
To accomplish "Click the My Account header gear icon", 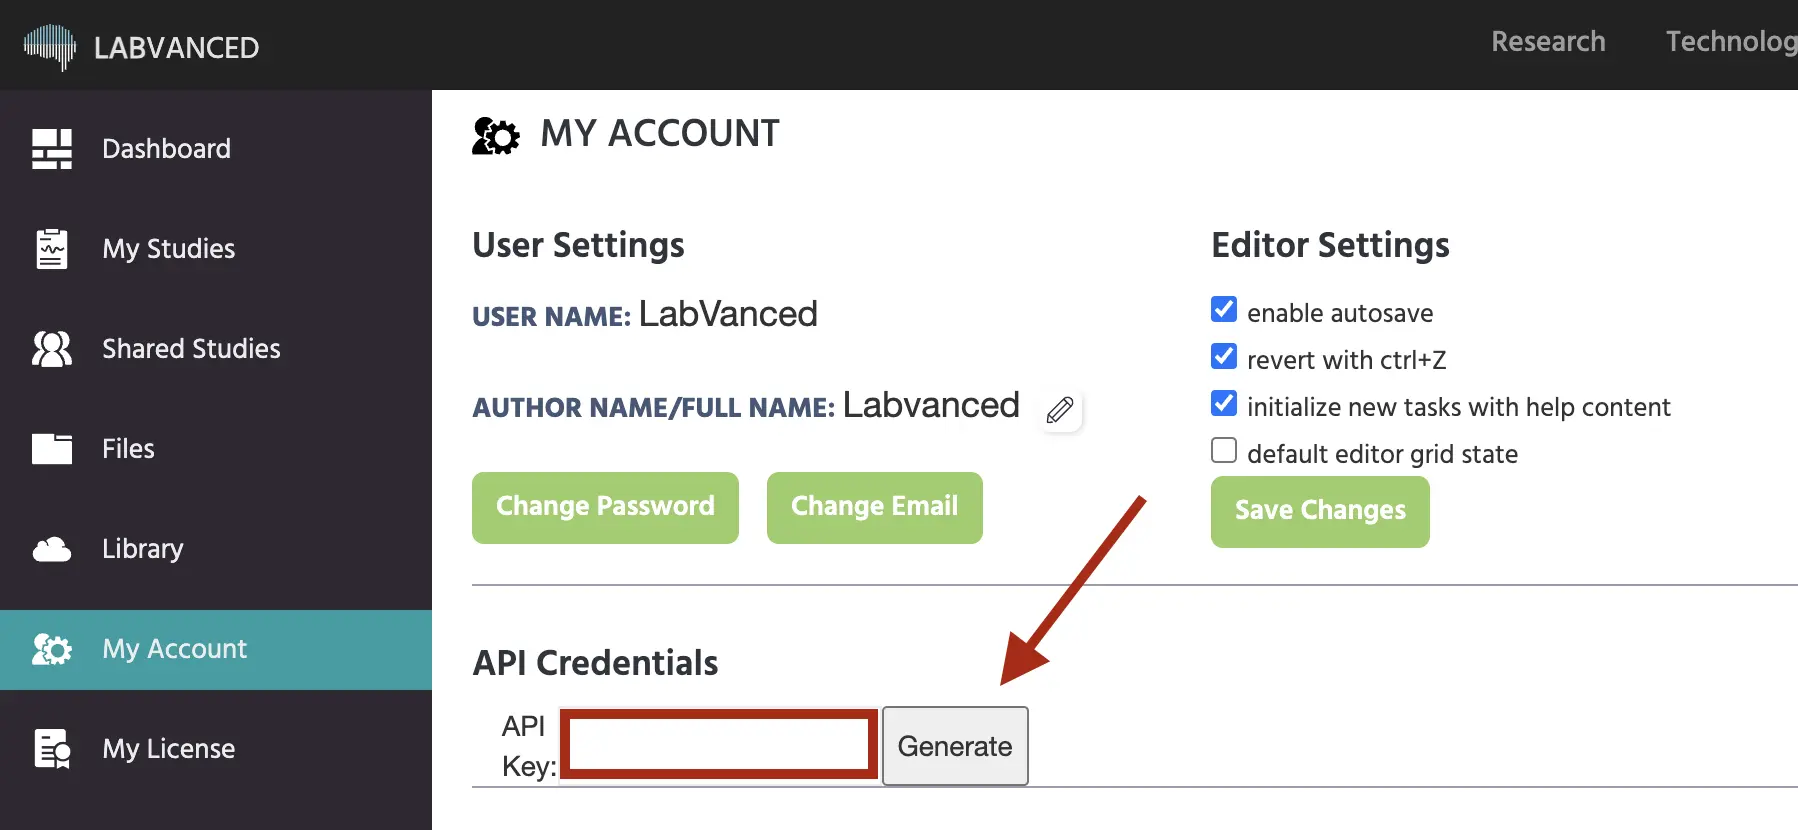I will click(496, 135).
